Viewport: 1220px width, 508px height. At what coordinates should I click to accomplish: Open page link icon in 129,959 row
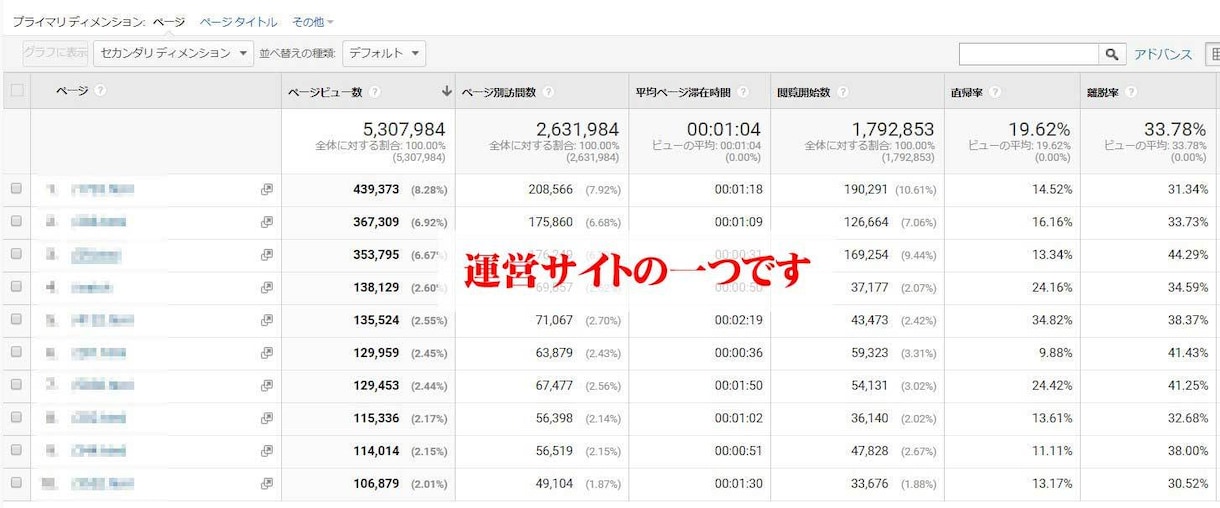click(266, 353)
